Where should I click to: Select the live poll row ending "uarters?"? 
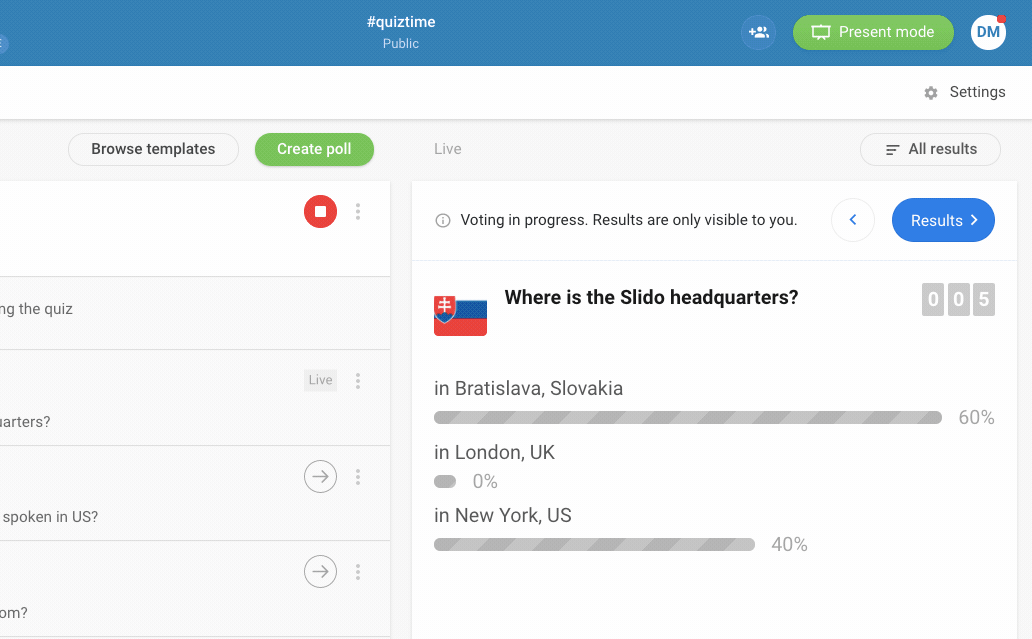[x=195, y=398]
